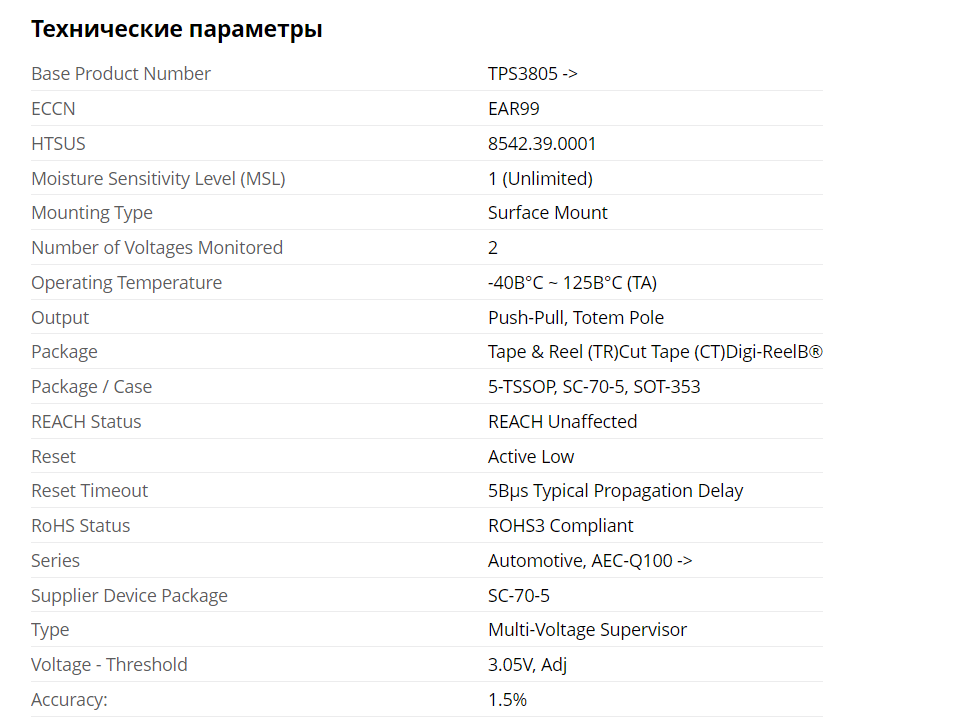Select the 'Base Product Number' label
964x719 pixels.
(x=121, y=74)
